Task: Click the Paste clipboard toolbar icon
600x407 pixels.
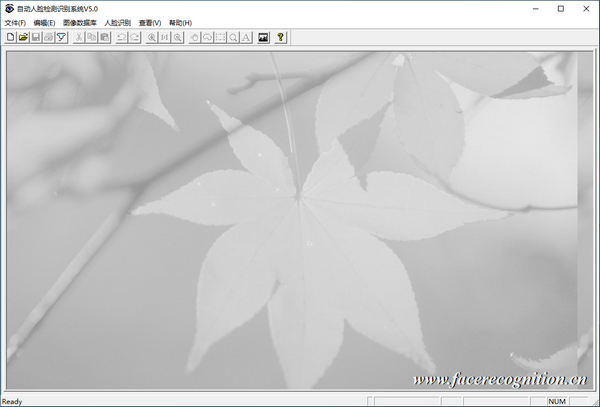Action: pos(104,37)
